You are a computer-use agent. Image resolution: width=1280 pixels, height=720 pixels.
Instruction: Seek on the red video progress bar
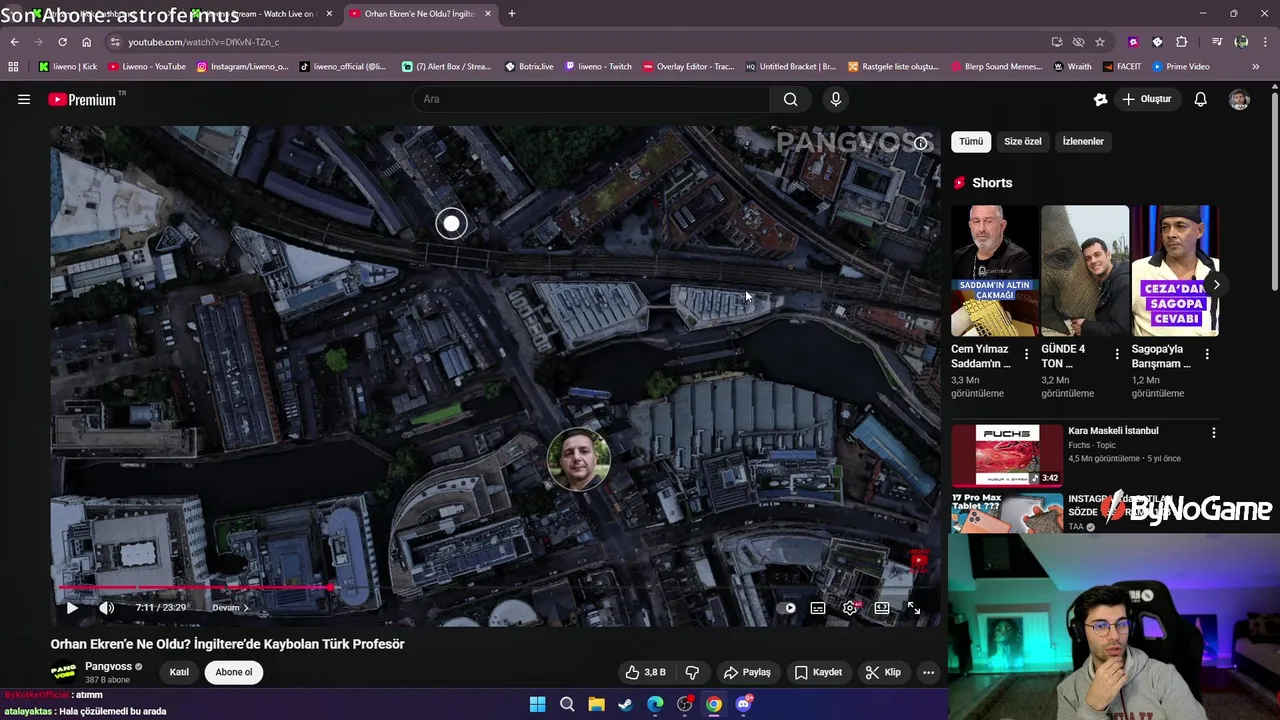click(496, 587)
